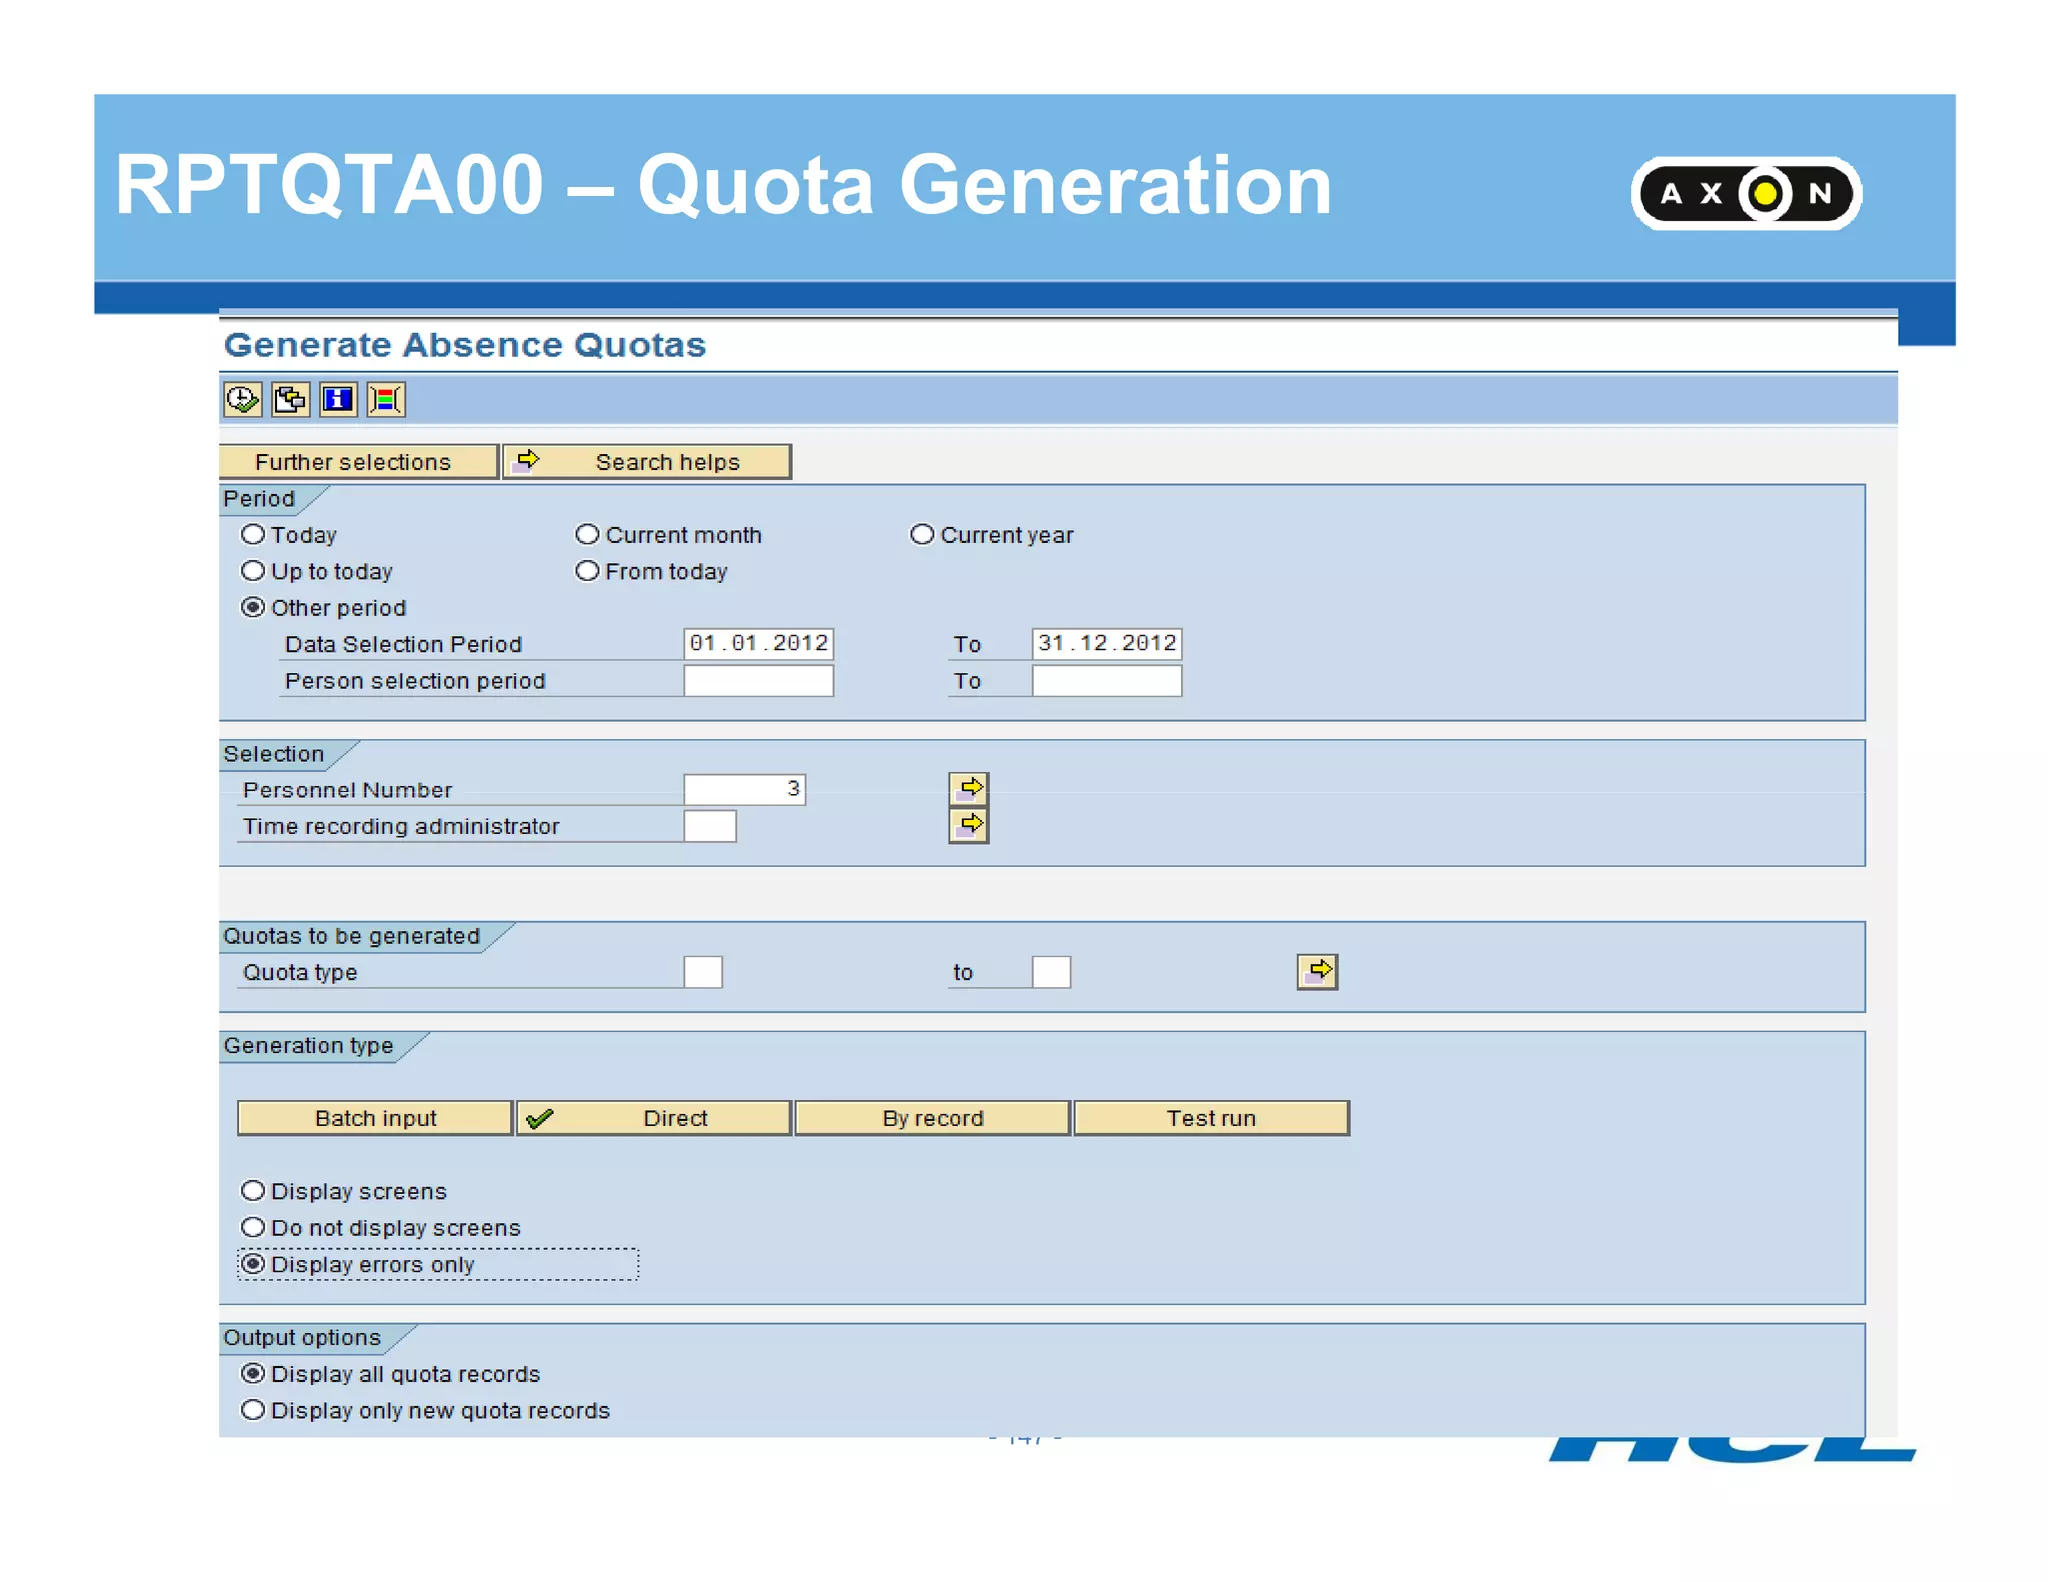This screenshot has height=1582, width=2048.
Task: Click the Personnel Number input field
Action: (x=745, y=789)
